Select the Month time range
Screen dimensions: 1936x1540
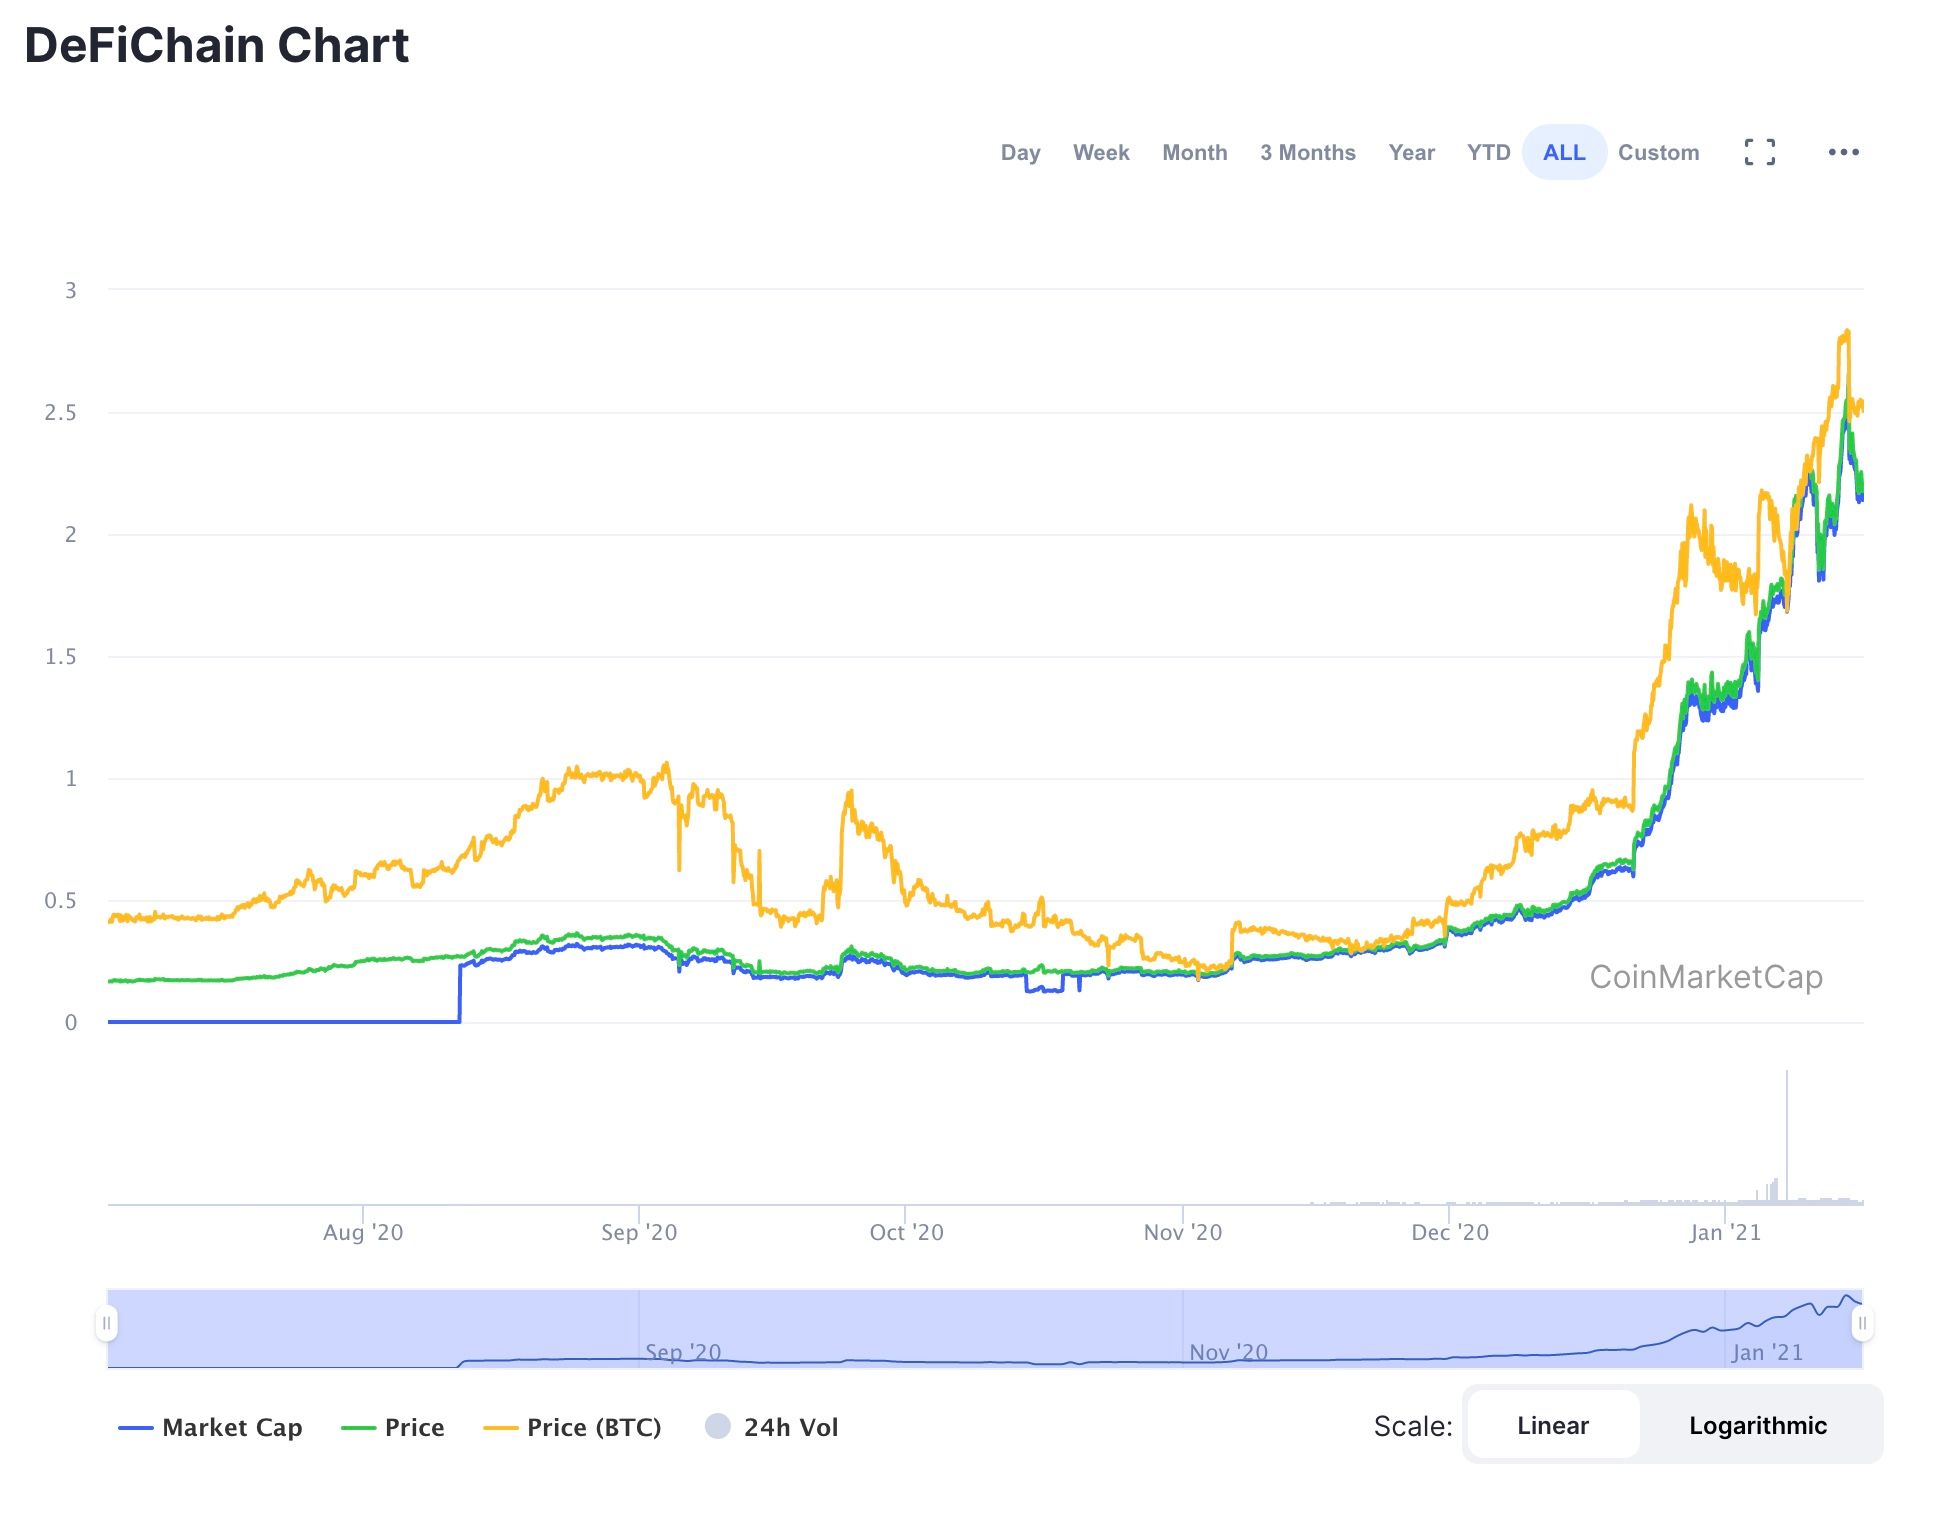coord(1194,152)
